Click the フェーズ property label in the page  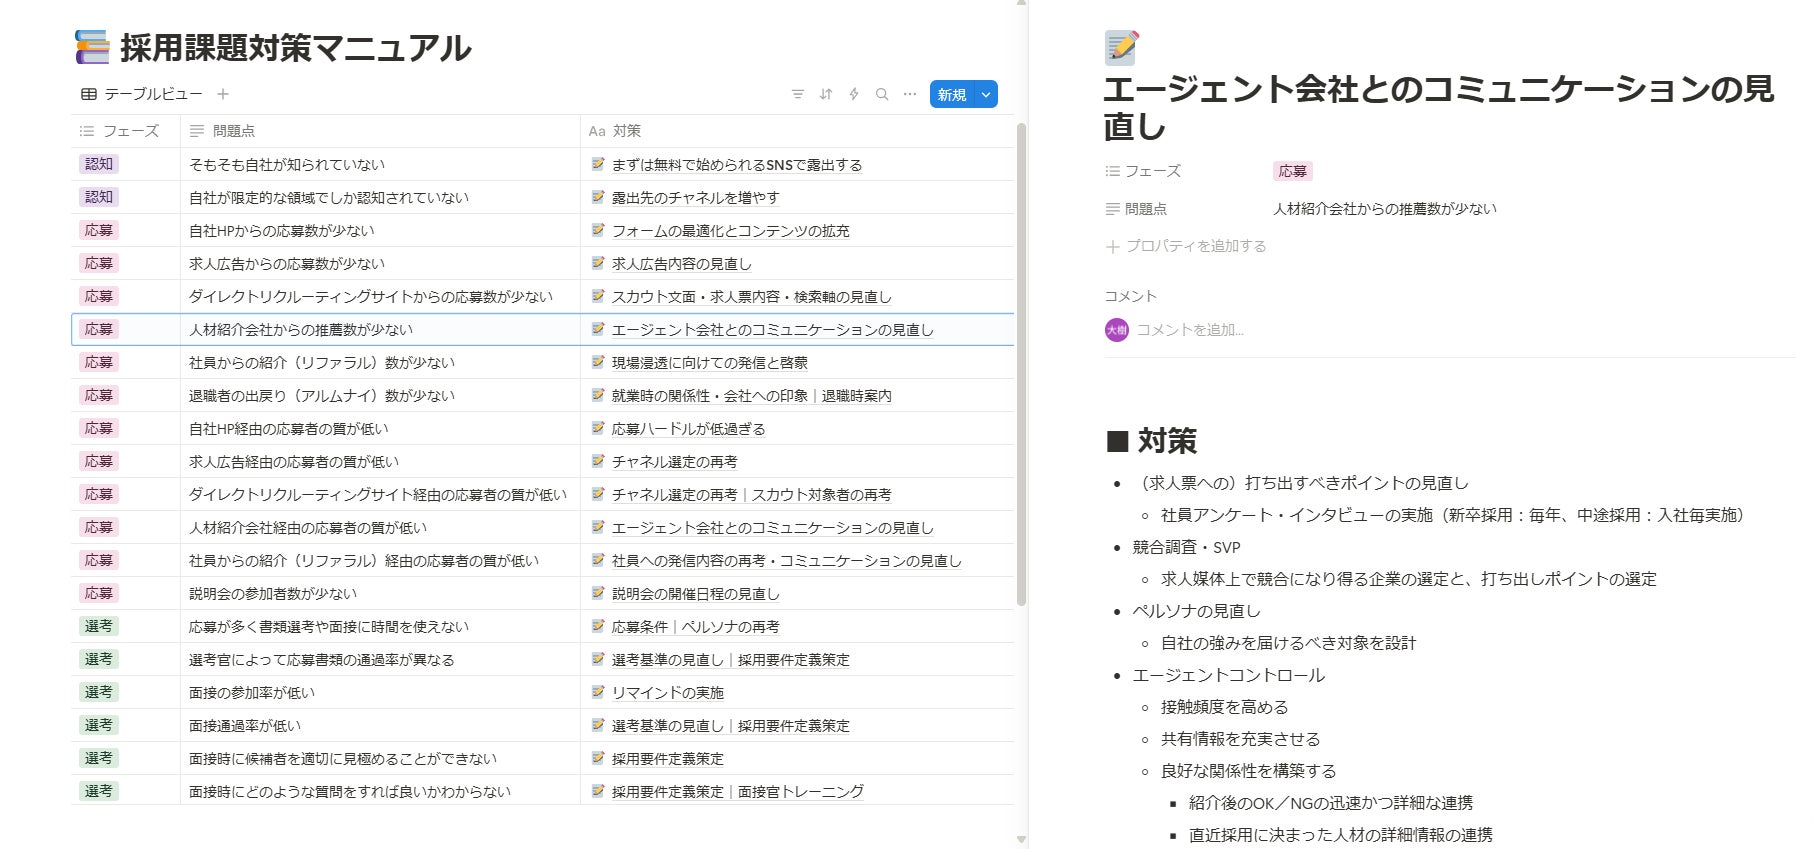tap(1143, 171)
